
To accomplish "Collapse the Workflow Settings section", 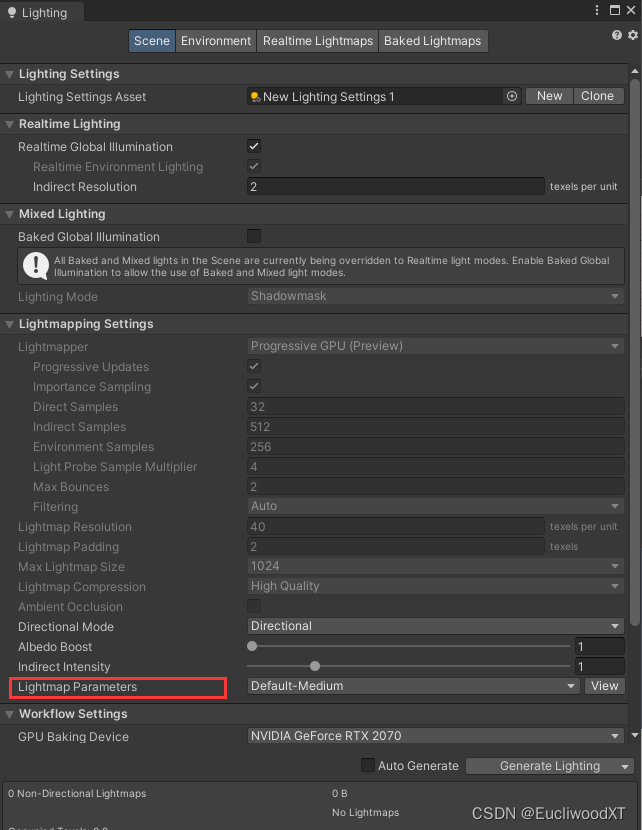I will click(x=9, y=715).
